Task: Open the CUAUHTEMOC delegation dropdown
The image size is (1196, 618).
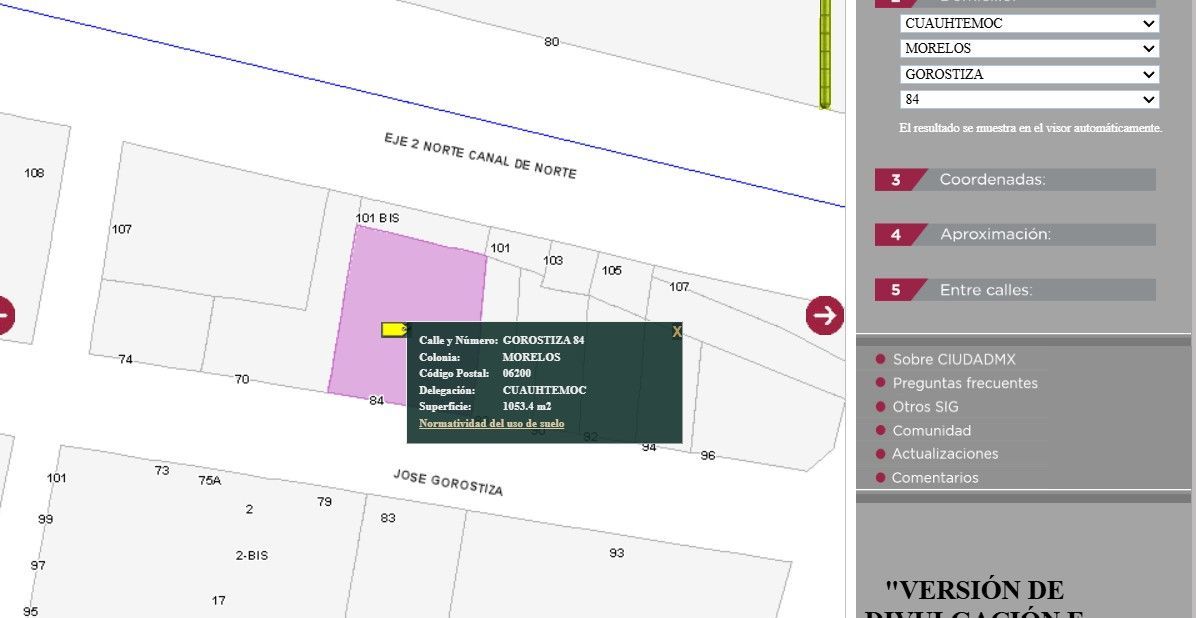Action: click(1029, 23)
